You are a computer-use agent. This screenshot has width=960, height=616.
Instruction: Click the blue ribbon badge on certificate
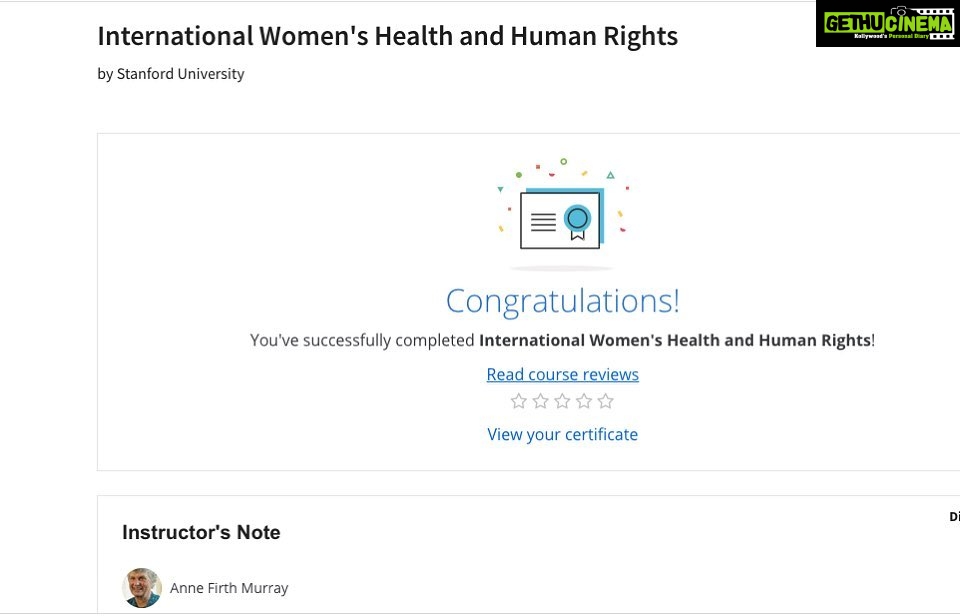[x=576, y=219]
